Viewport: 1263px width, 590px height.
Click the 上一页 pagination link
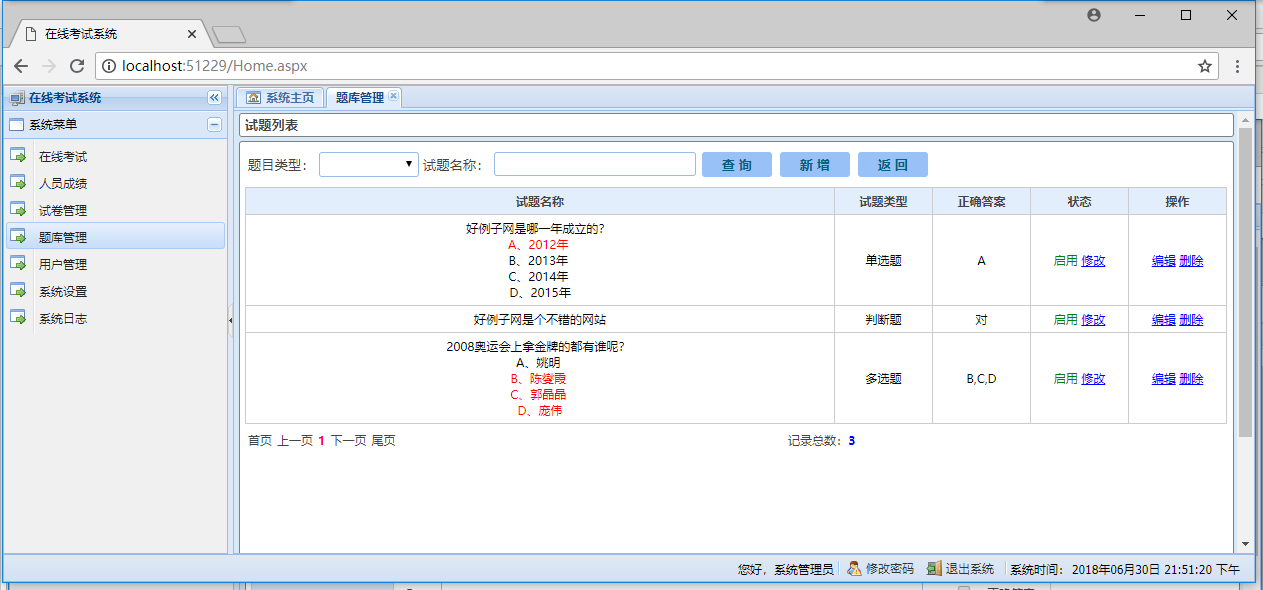pyautogui.click(x=295, y=440)
